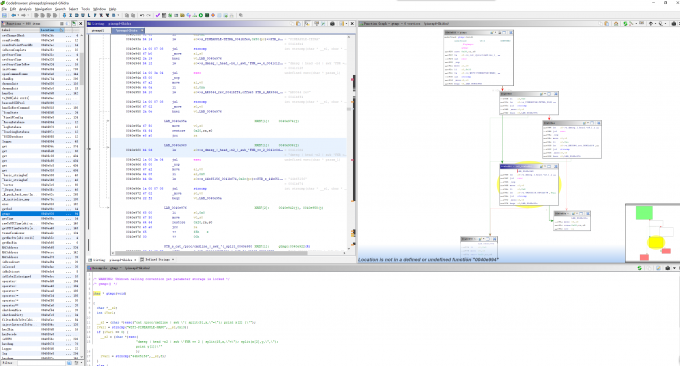680x366 pixels.
Task: Expand the forward navigation history dropdown
Action: pos(28,15)
